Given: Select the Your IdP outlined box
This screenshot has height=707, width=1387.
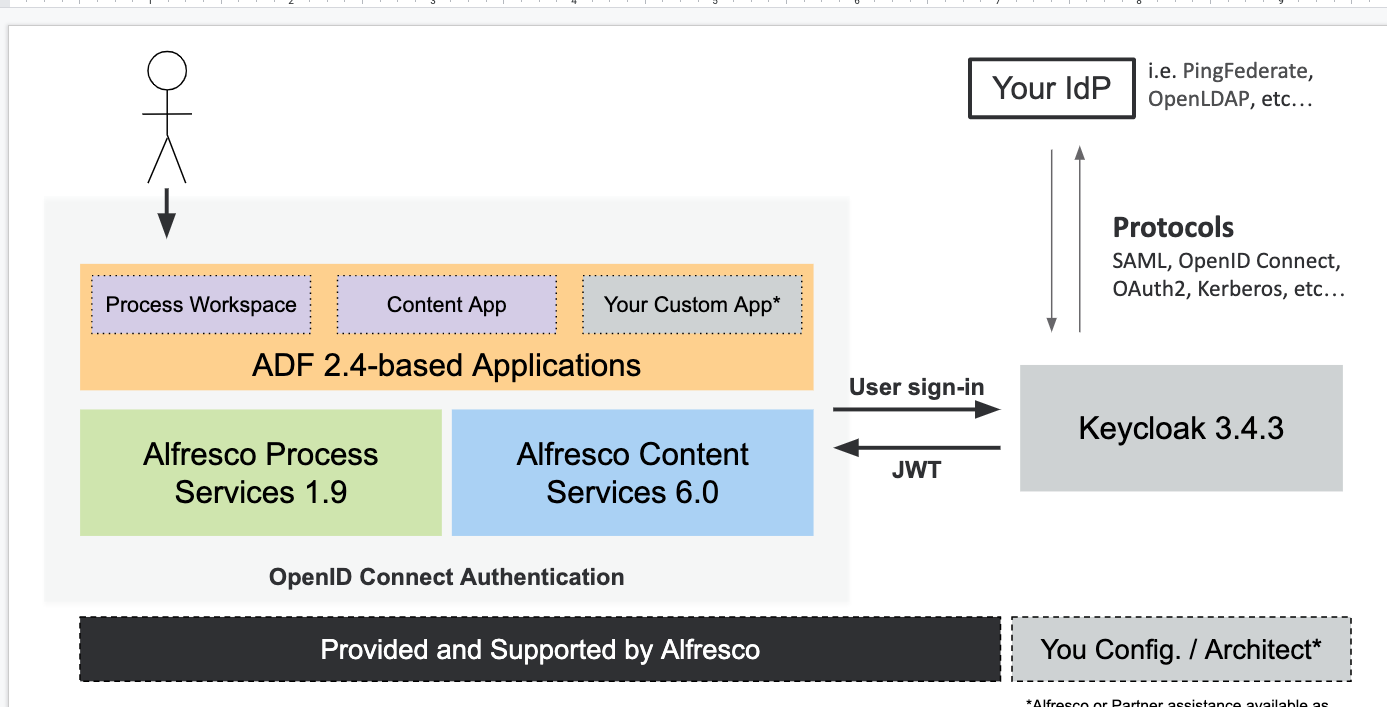Looking at the screenshot, I should (x=1052, y=88).
